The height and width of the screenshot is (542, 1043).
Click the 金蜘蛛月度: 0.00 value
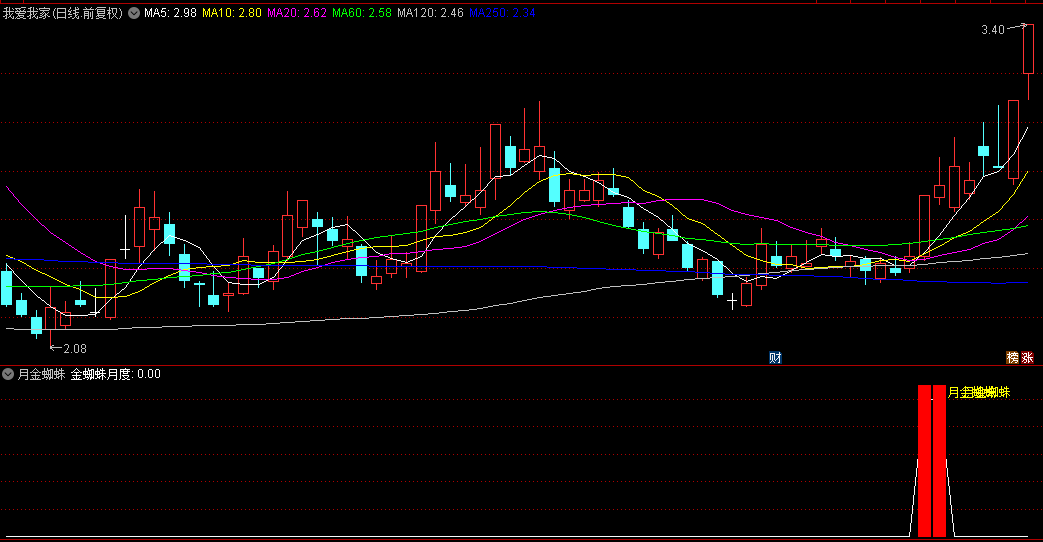click(116, 374)
